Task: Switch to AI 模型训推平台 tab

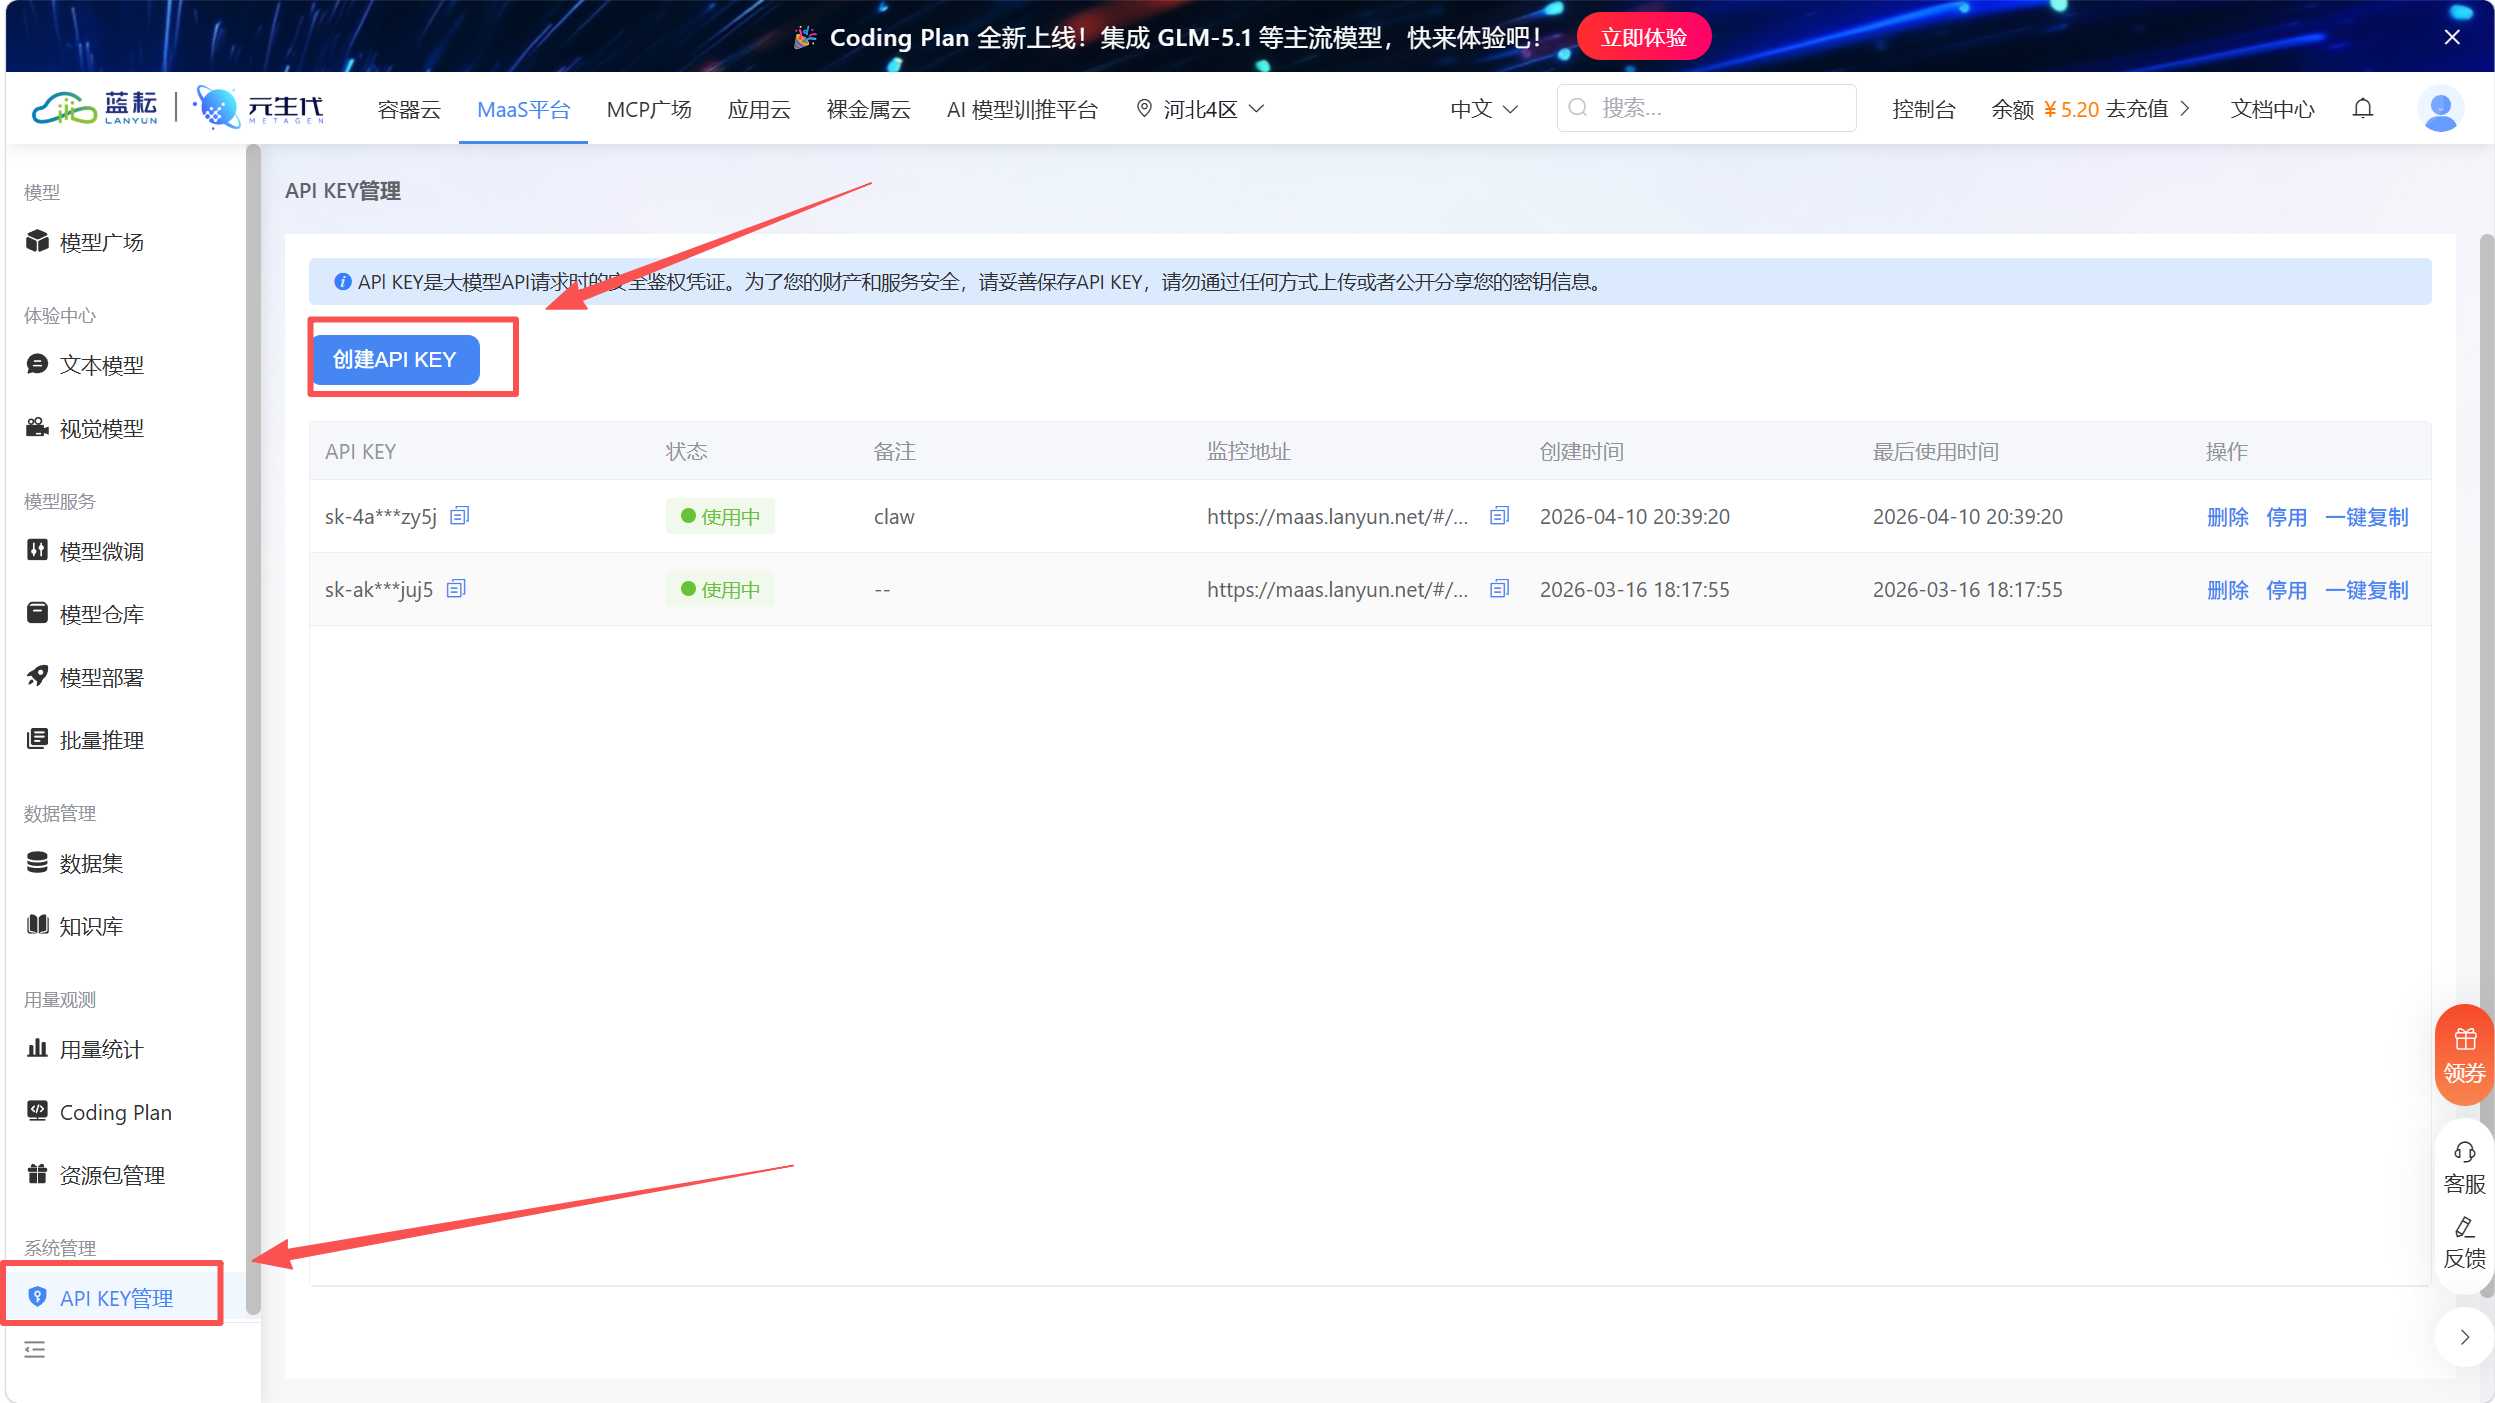Action: pos(1022,109)
